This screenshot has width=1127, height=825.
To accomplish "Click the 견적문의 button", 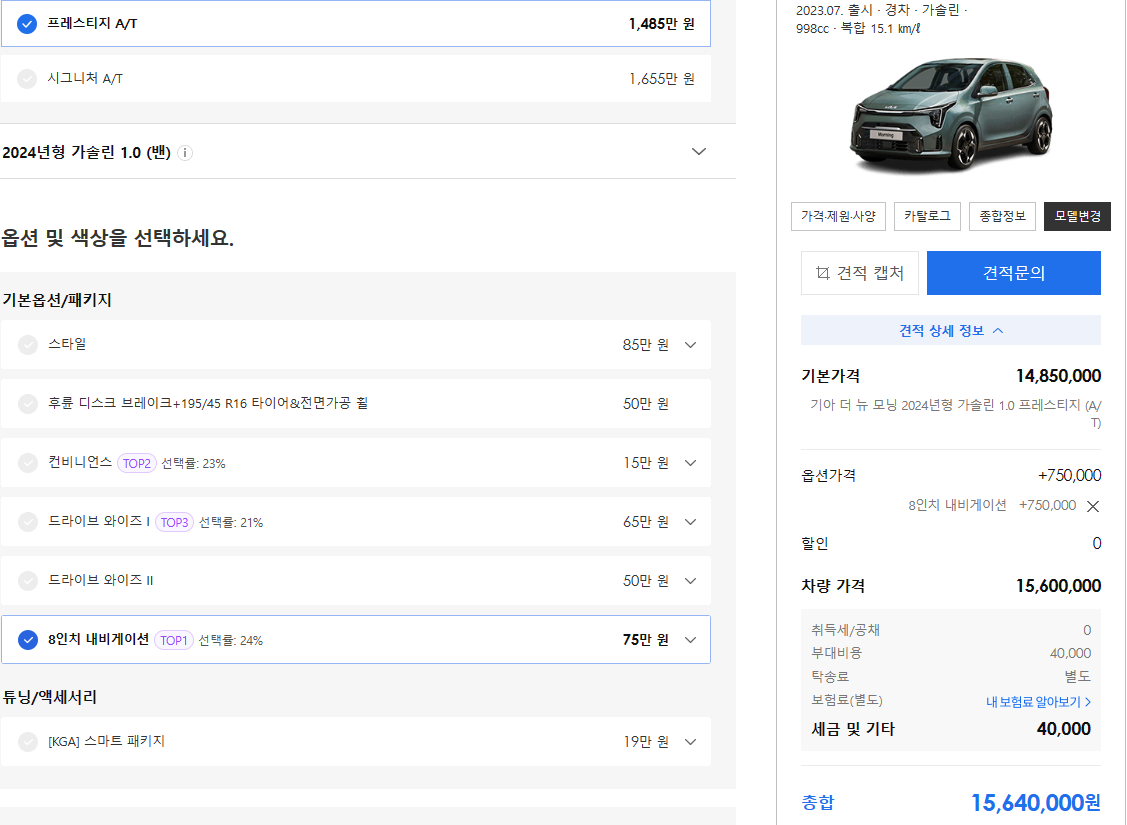I will 1013,273.
